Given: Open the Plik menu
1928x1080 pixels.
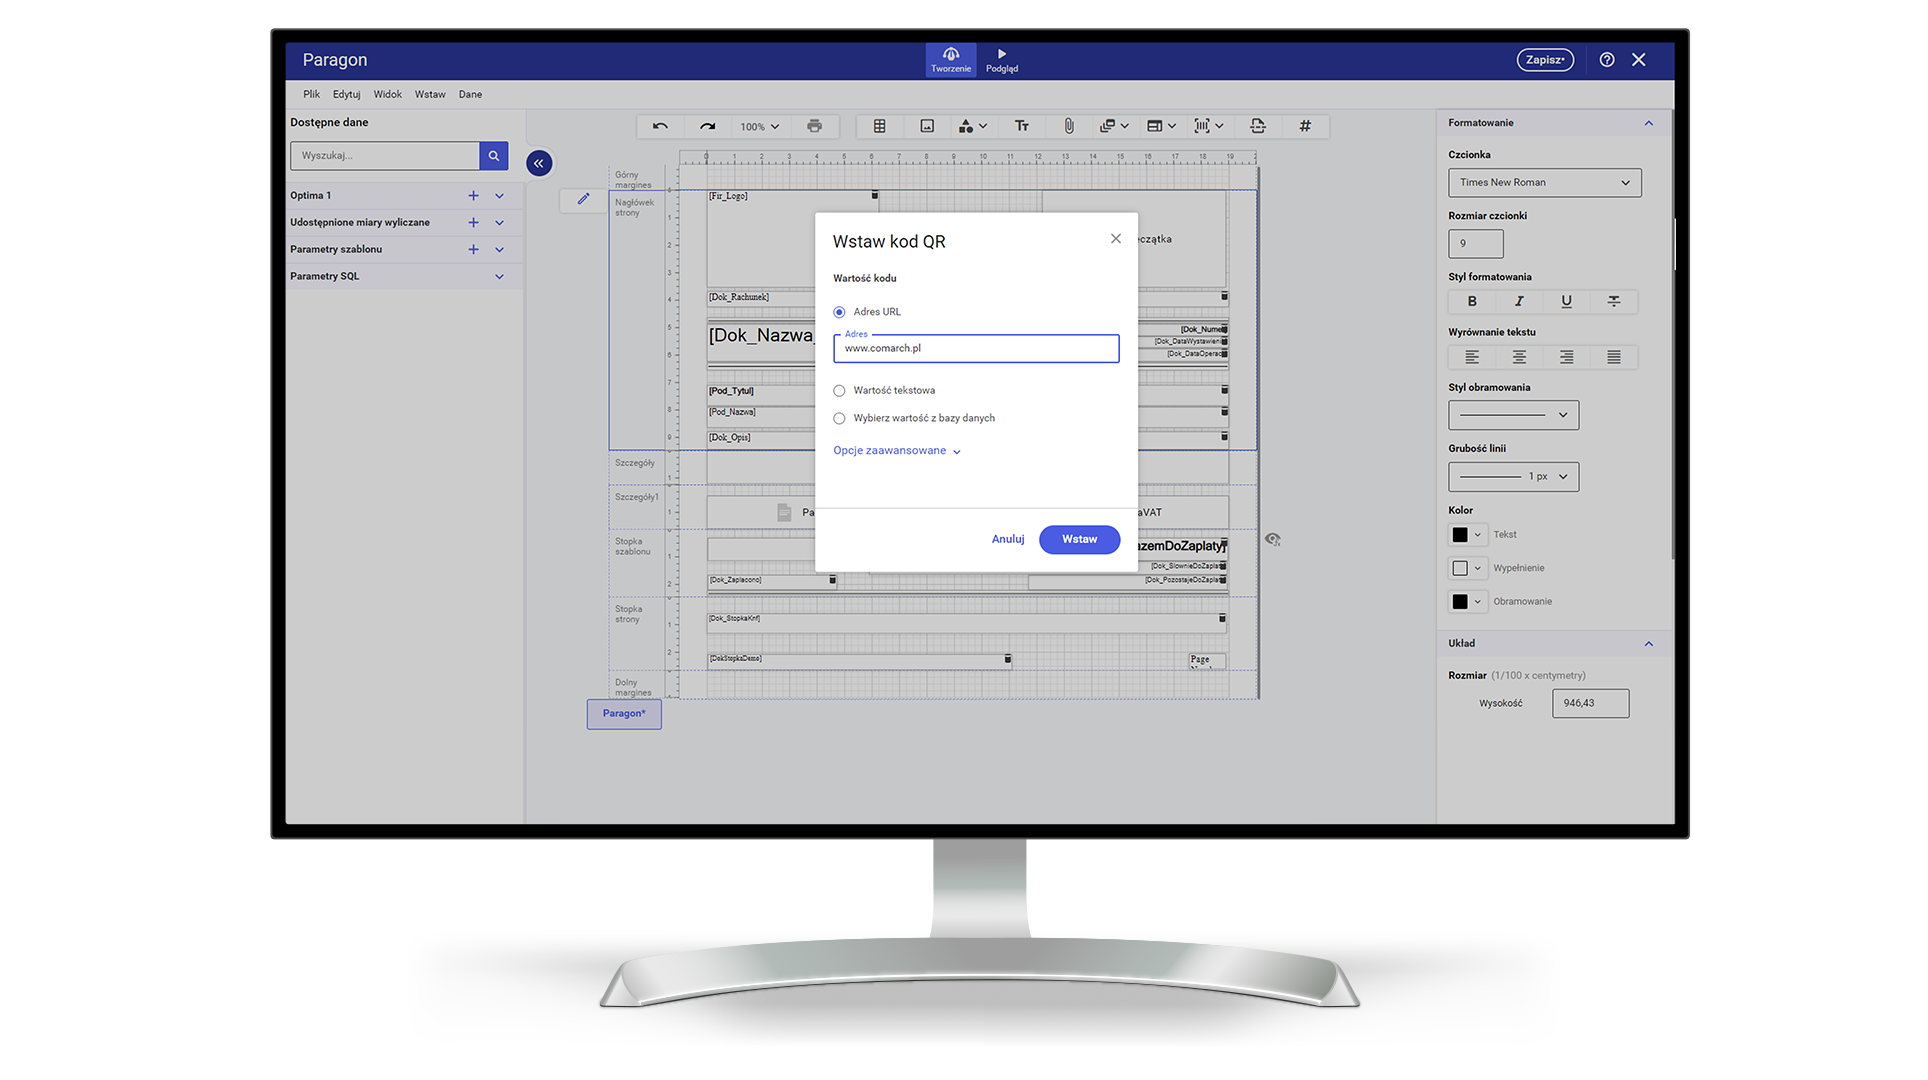Looking at the screenshot, I should (x=311, y=95).
